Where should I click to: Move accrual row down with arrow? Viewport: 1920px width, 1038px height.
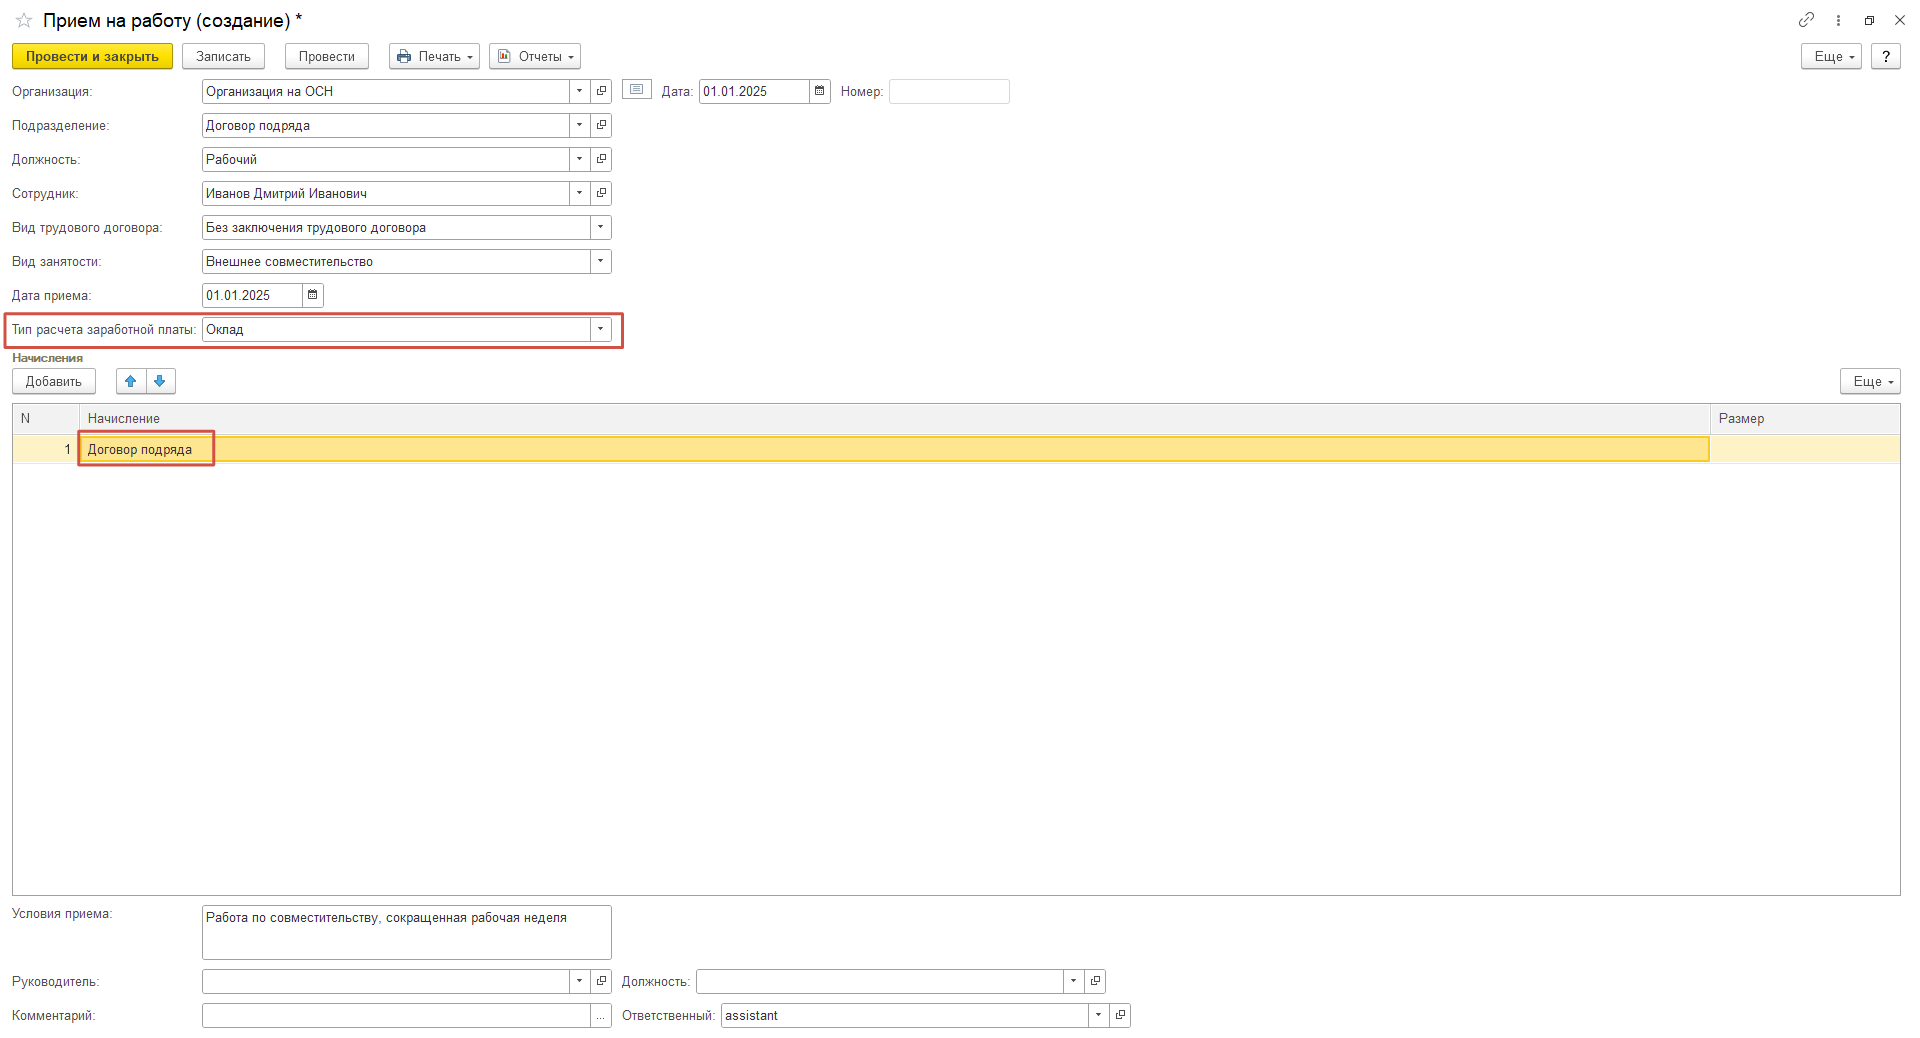pos(160,381)
